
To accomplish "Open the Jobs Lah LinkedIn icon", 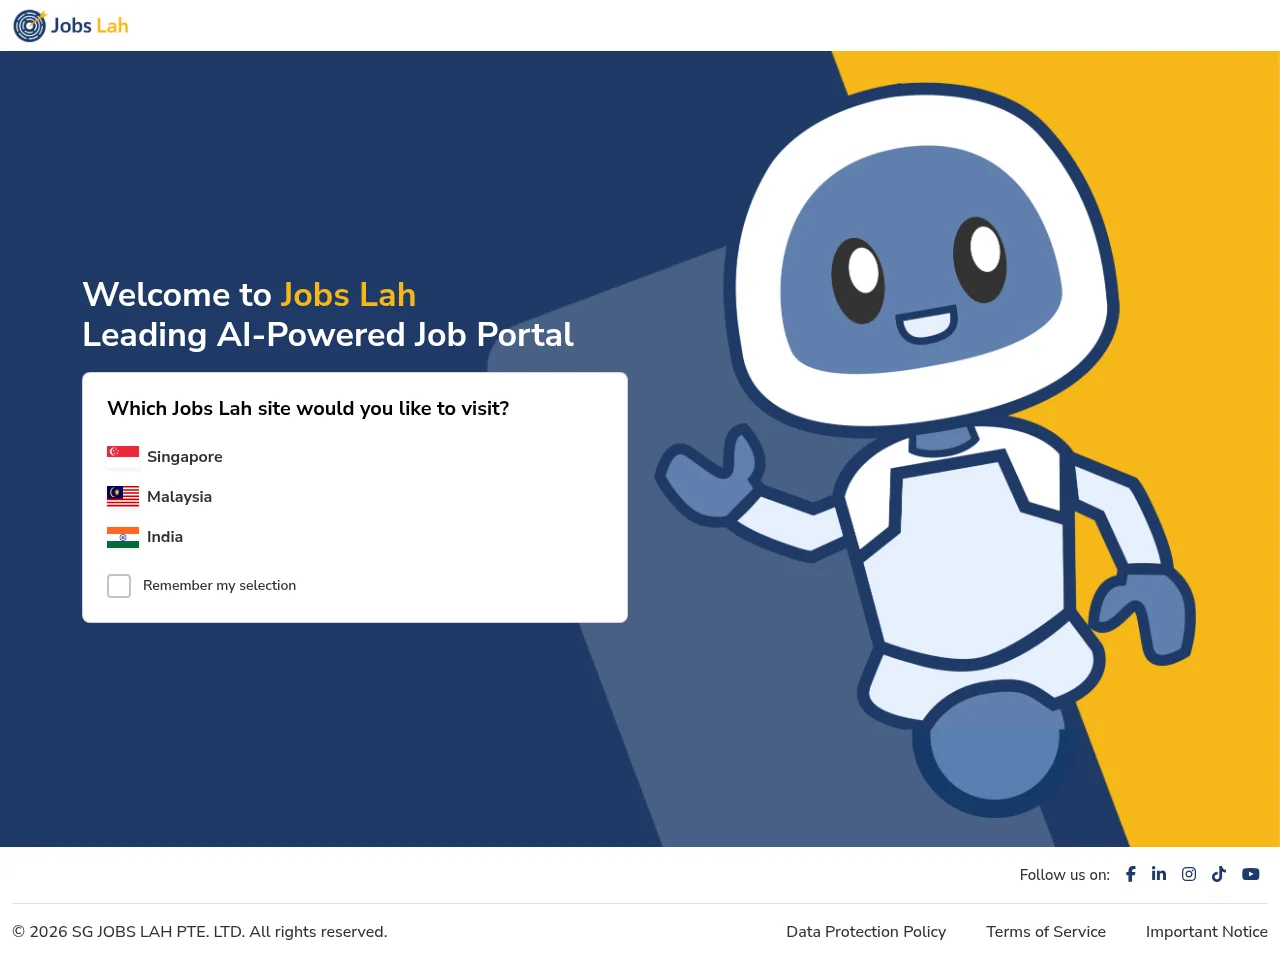I will point(1159,874).
